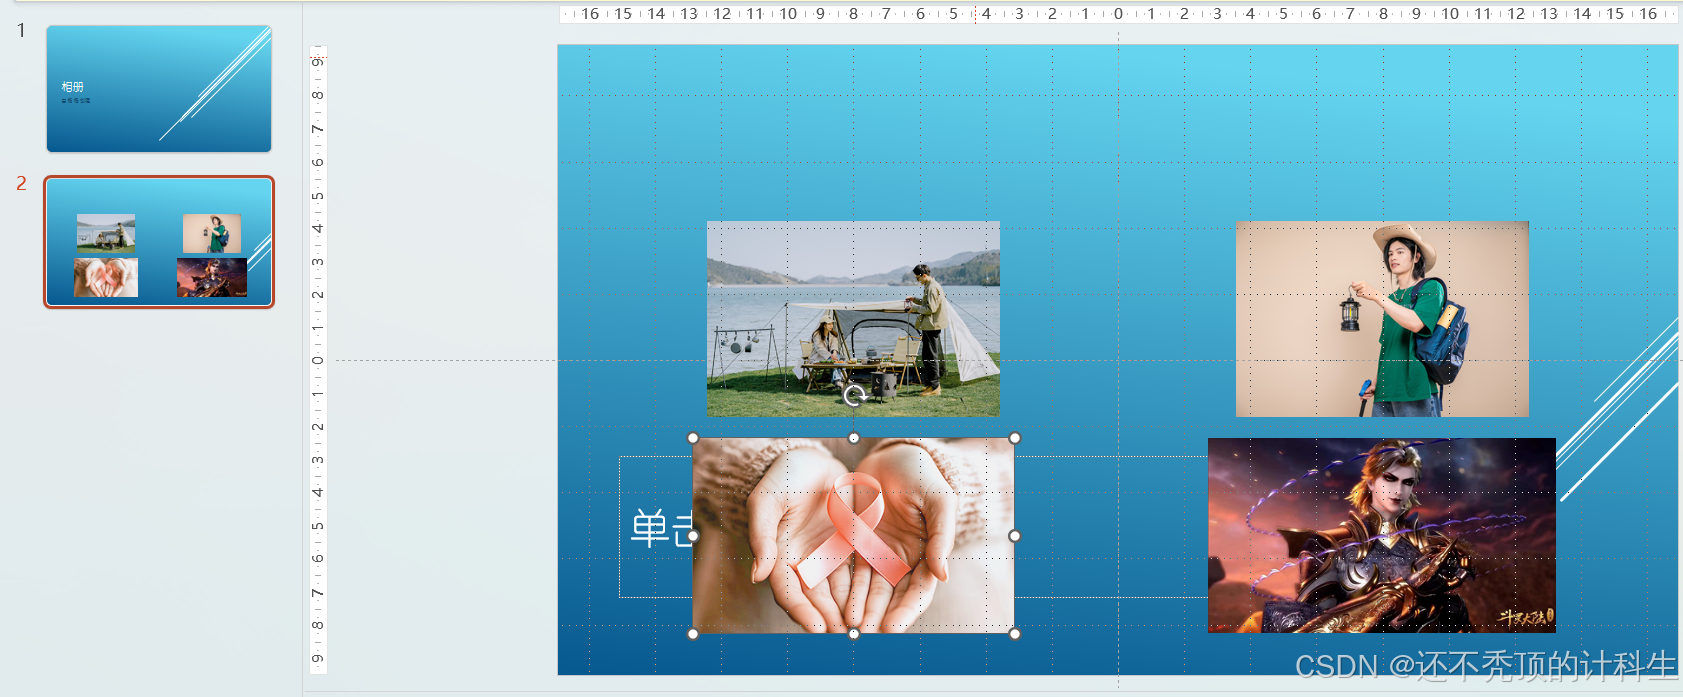Click the lakeside camping photo
The width and height of the screenshot is (1683, 697).
(x=853, y=319)
